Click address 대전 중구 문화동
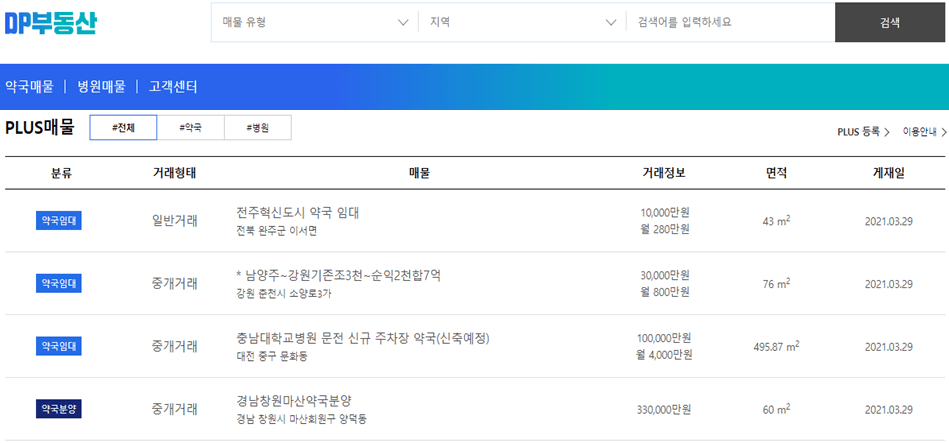The image size is (949, 443). [272, 357]
